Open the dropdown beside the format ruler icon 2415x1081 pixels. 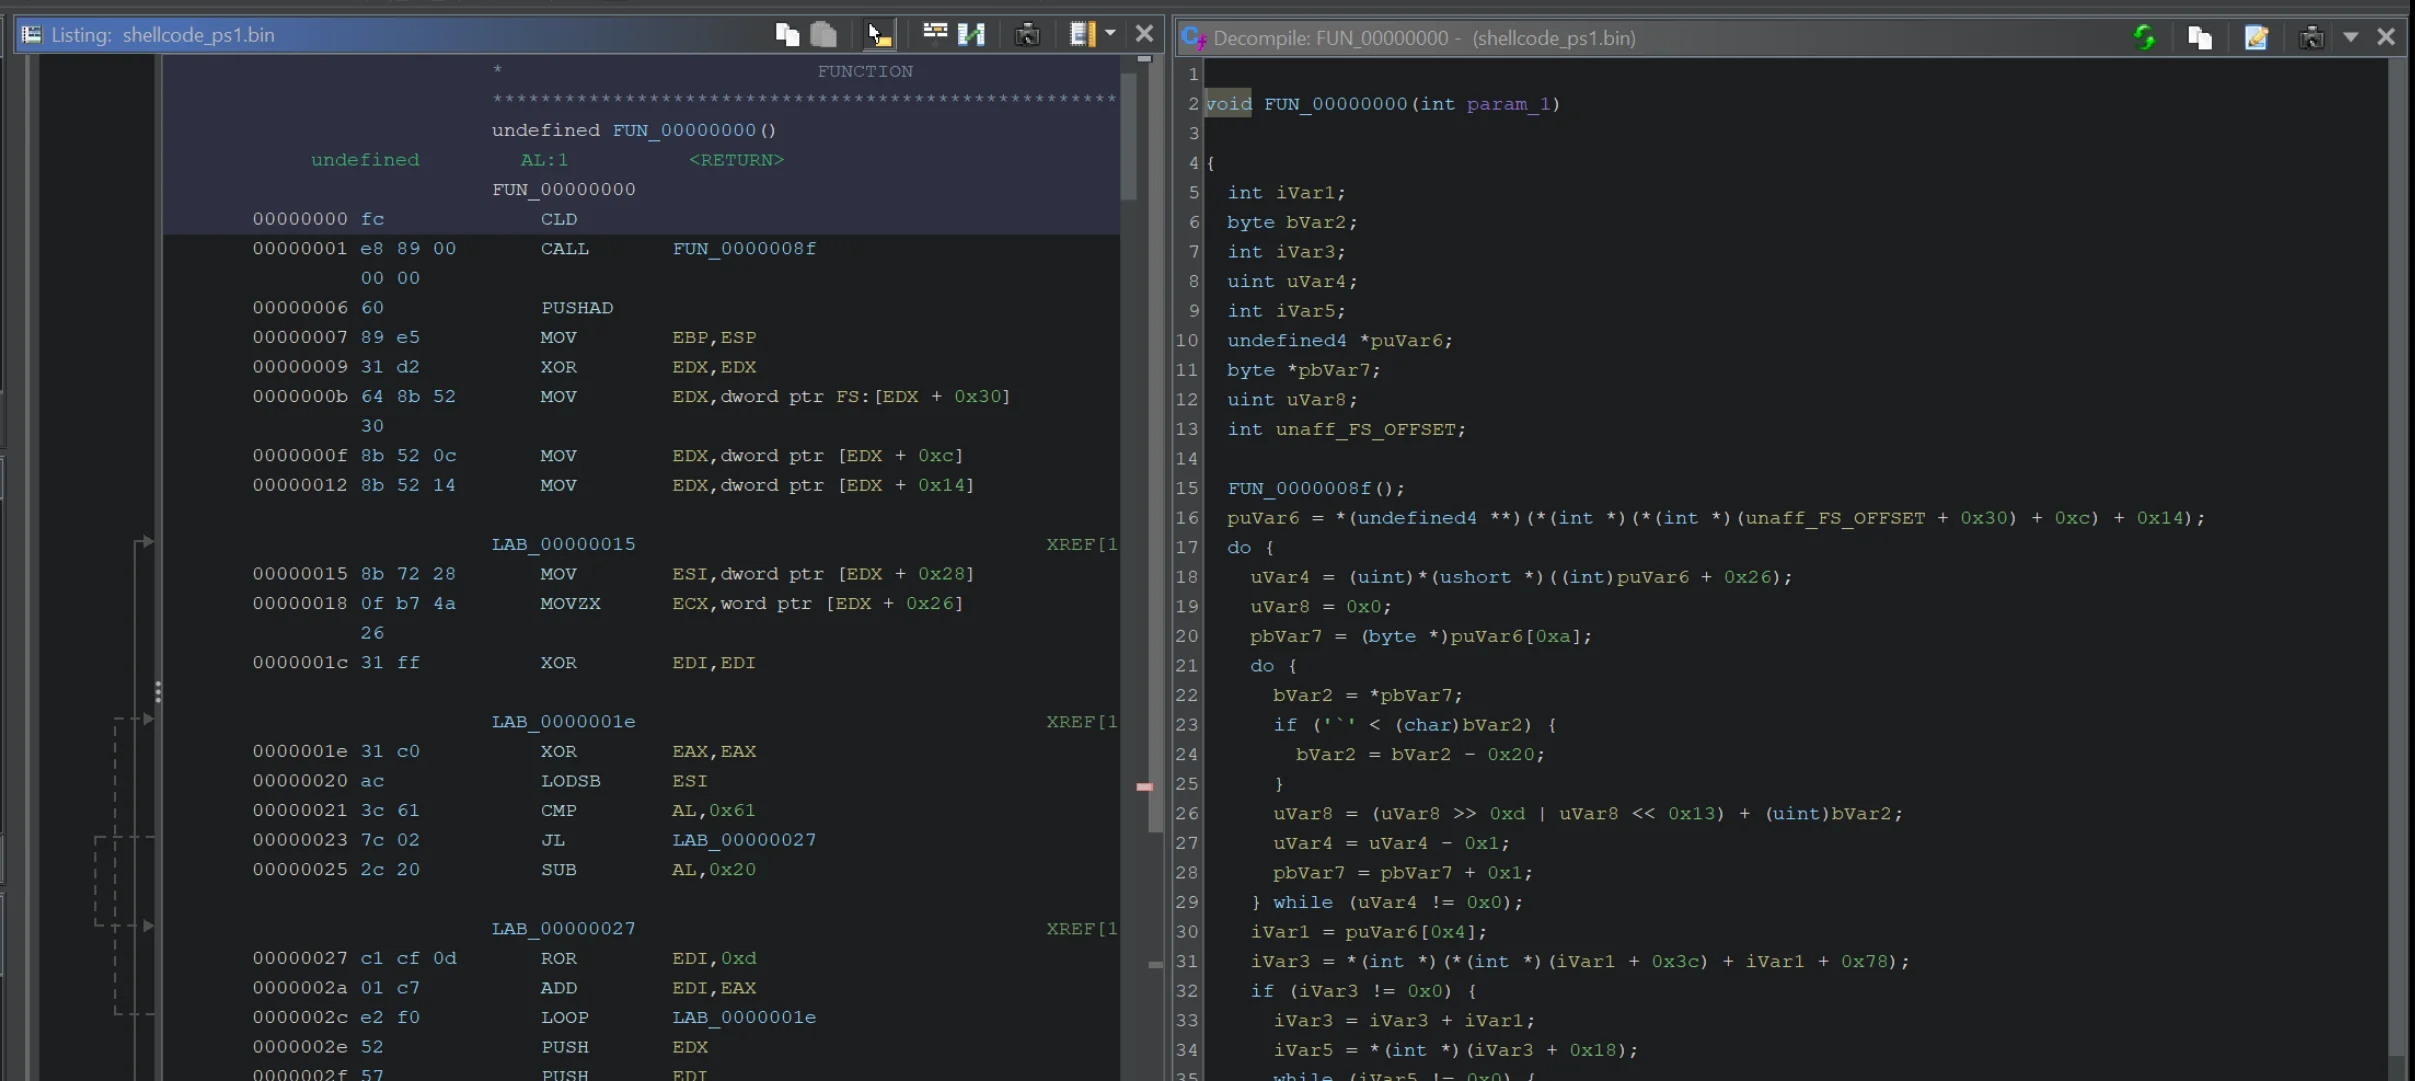tap(1111, 33)
